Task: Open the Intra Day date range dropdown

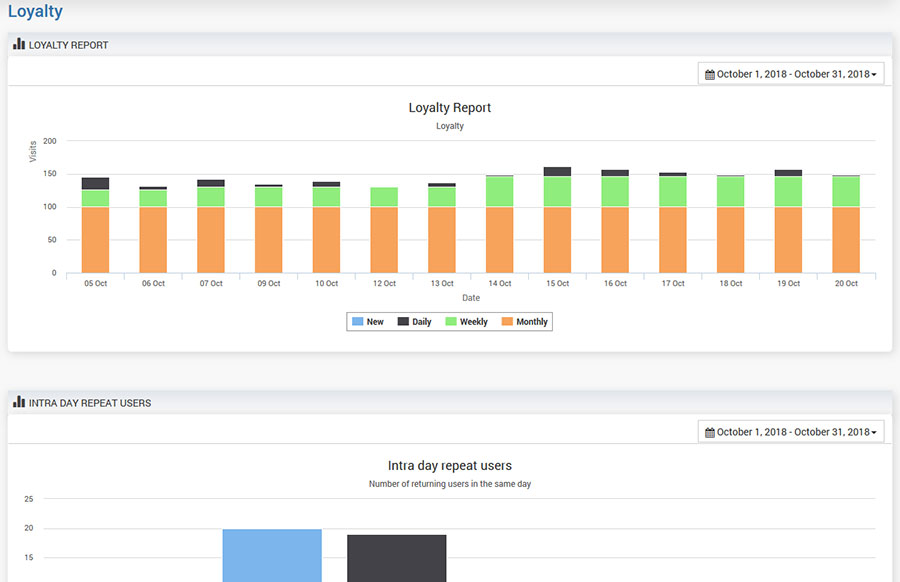Action: click(791, 432)
